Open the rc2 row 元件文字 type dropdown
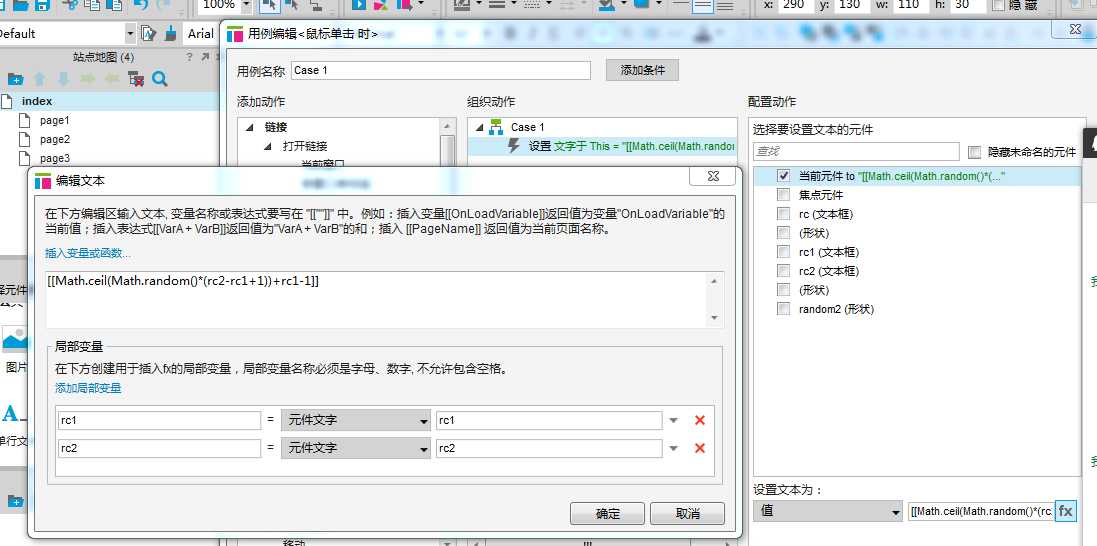Screen dimensions: 1097x546 pyautogui.click(x=356, y=448)
